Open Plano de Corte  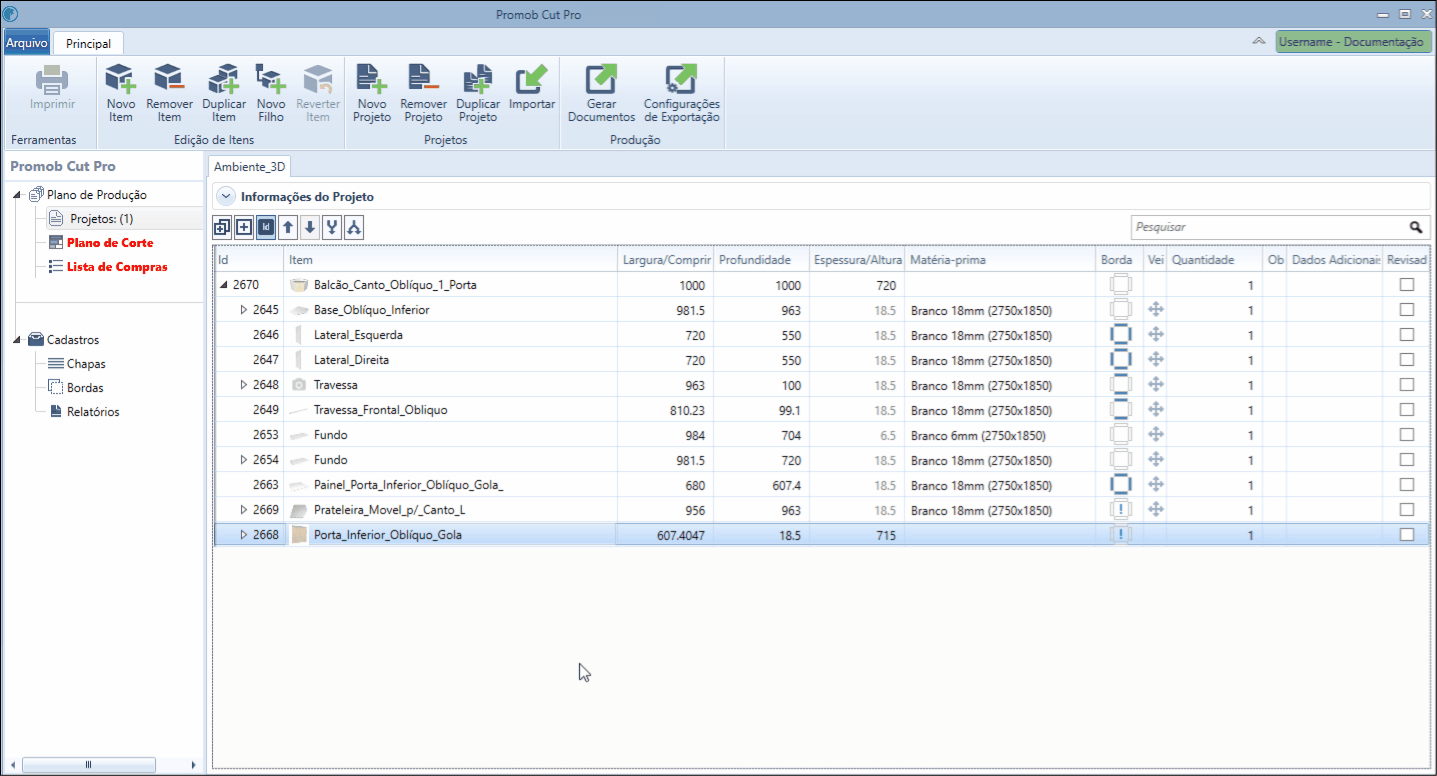[110, 243]
